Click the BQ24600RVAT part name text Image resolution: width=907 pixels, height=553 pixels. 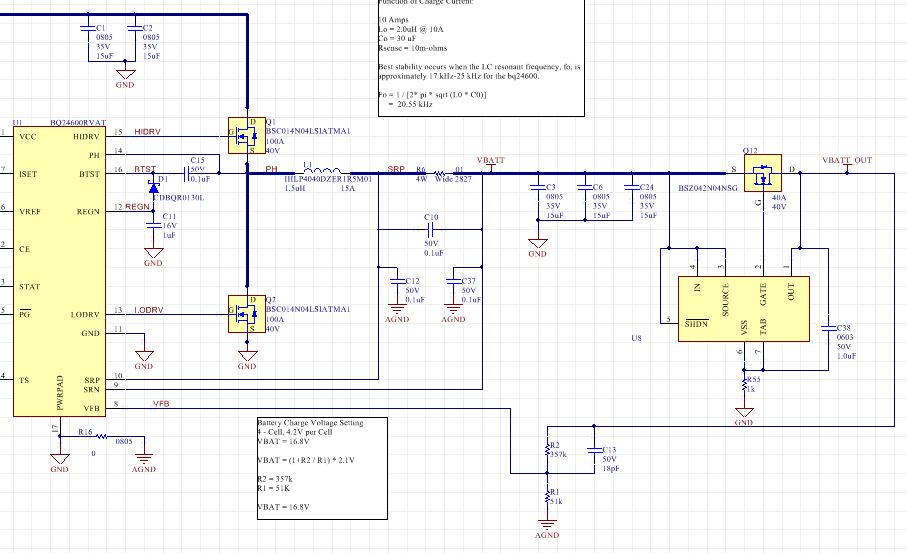click(78, 123)
